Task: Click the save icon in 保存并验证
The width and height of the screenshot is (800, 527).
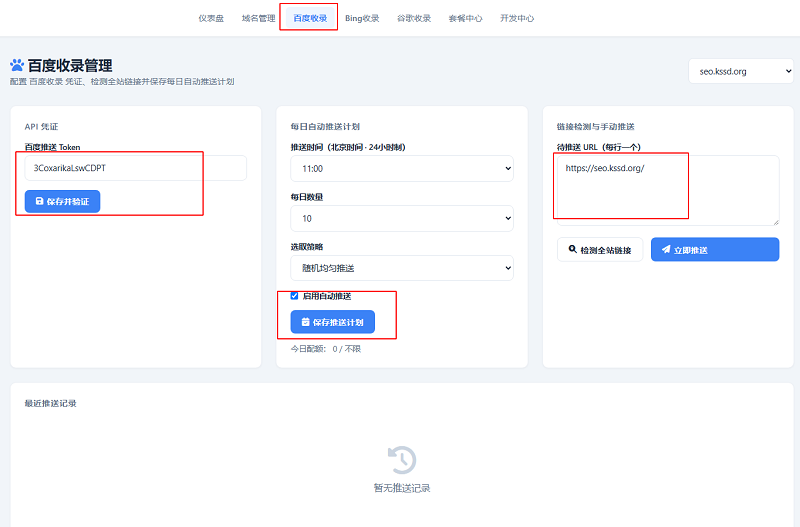Action: [39, 202]
